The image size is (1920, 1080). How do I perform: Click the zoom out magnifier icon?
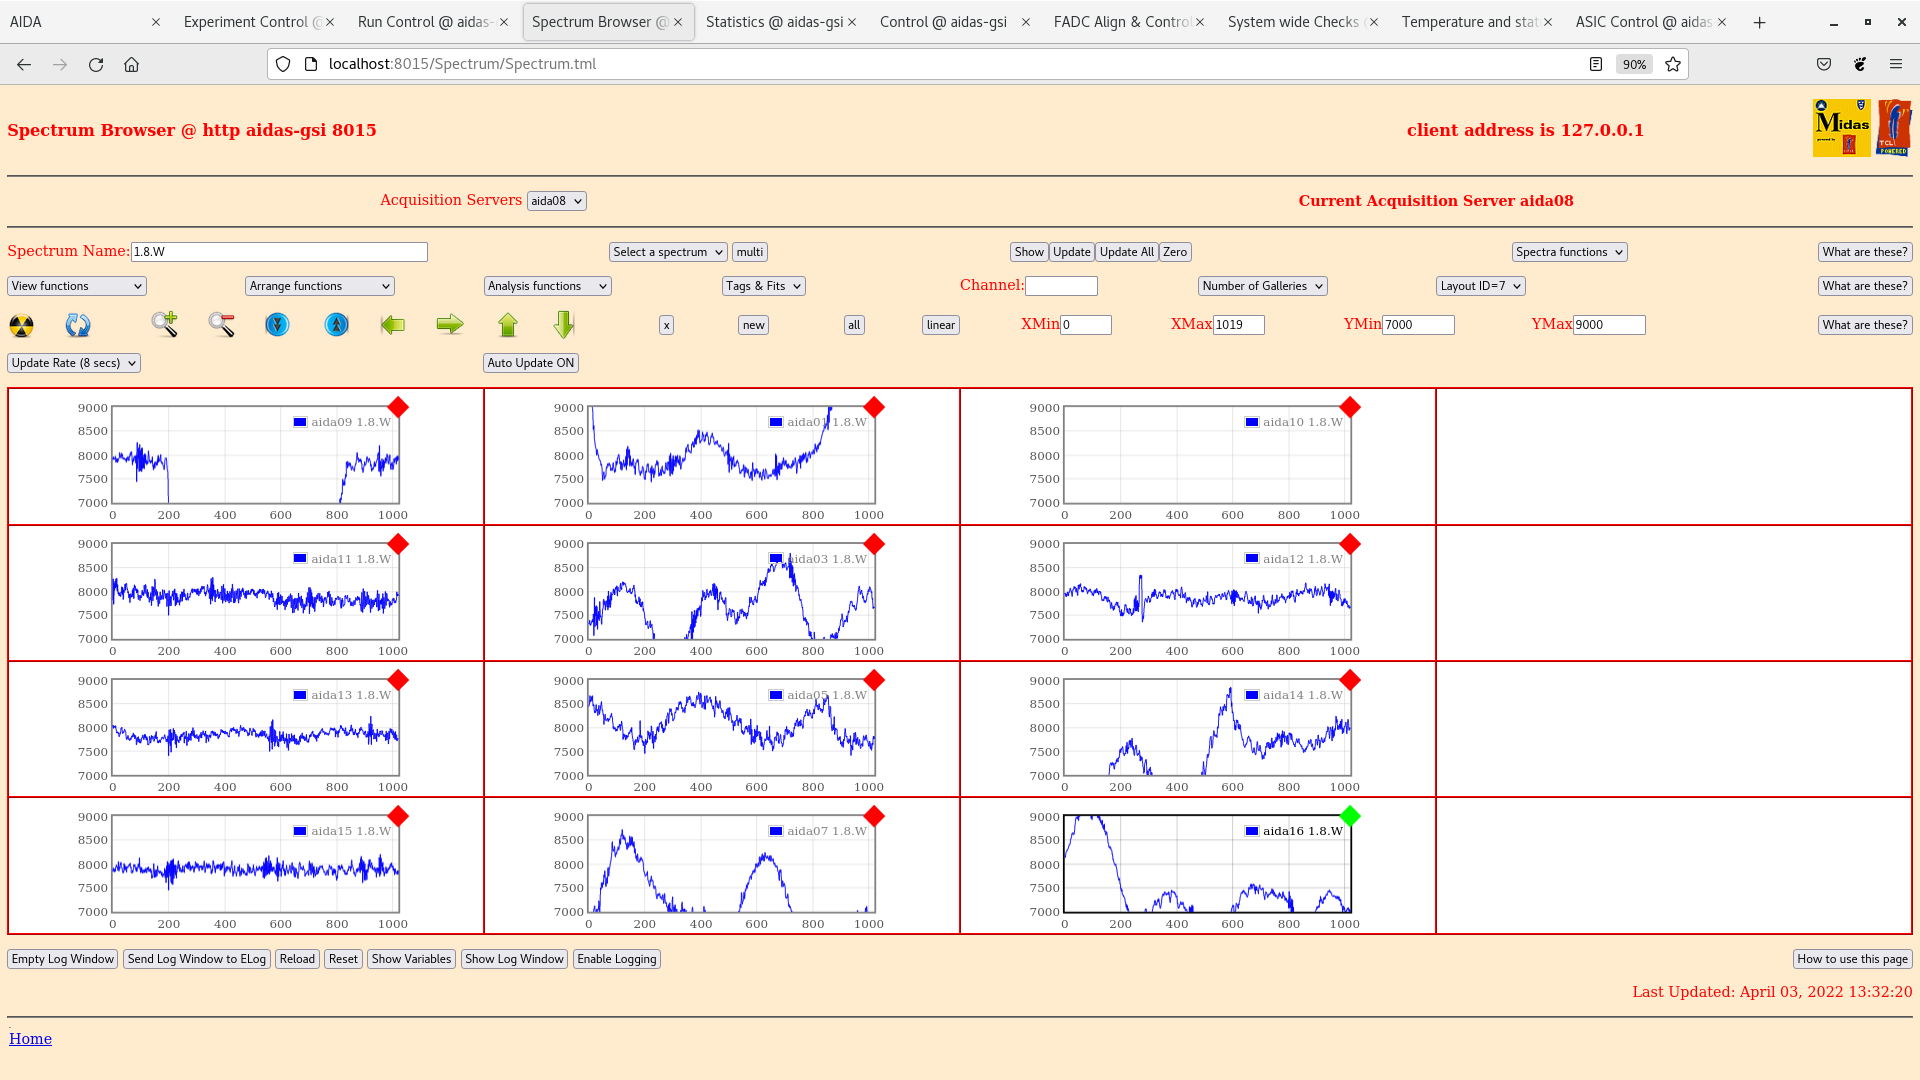pyautogui.click(x=221, y=324)
